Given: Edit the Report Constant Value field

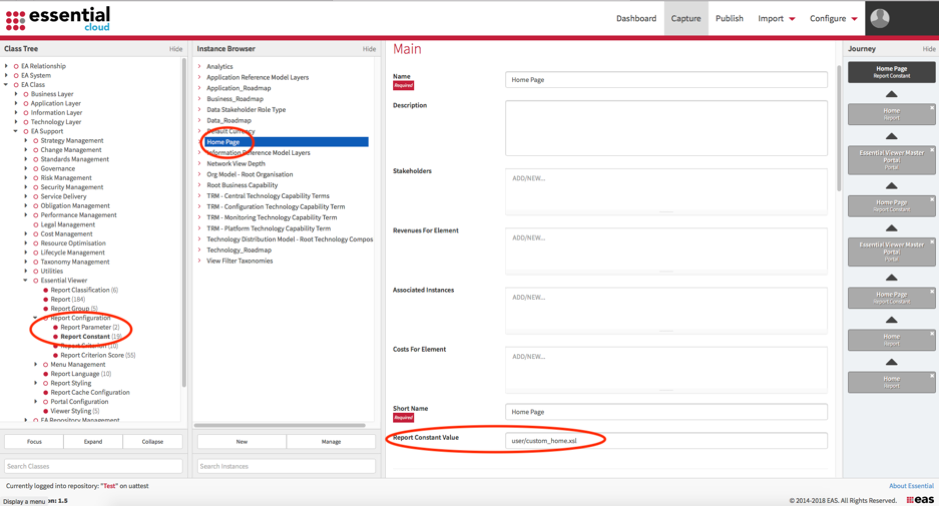Looking at the screenshot, I should click(x=666, y=441).
